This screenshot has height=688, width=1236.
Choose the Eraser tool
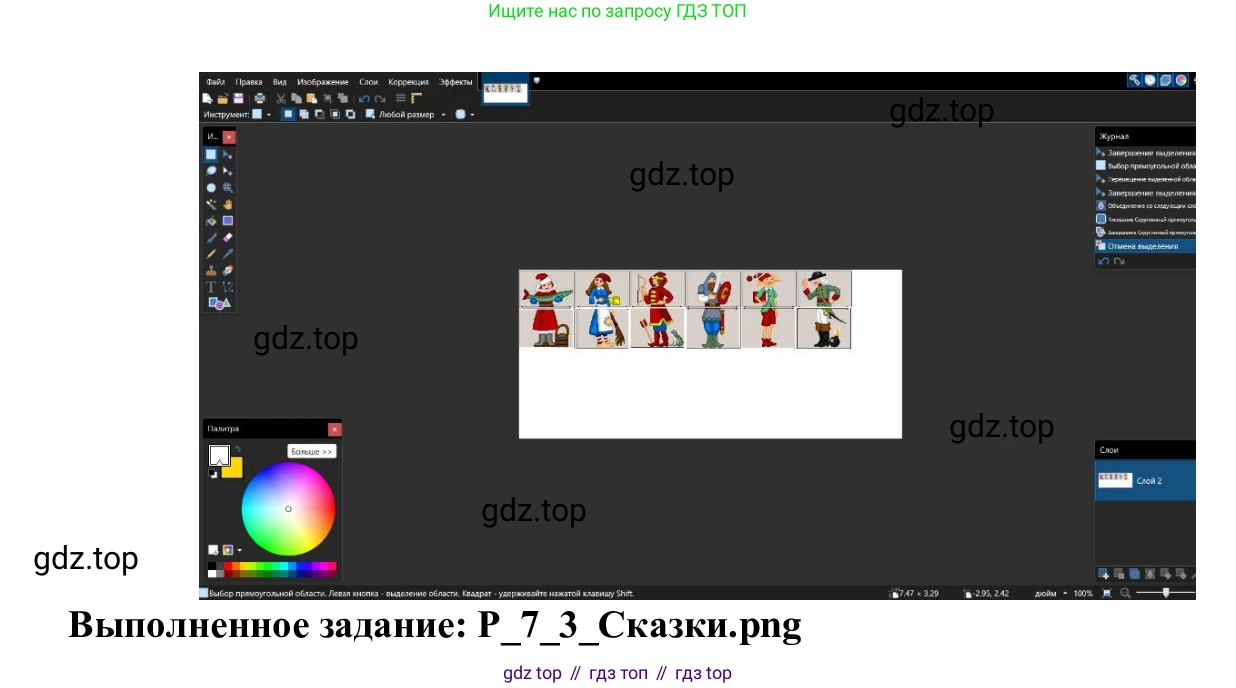click(x=228, y=238)
